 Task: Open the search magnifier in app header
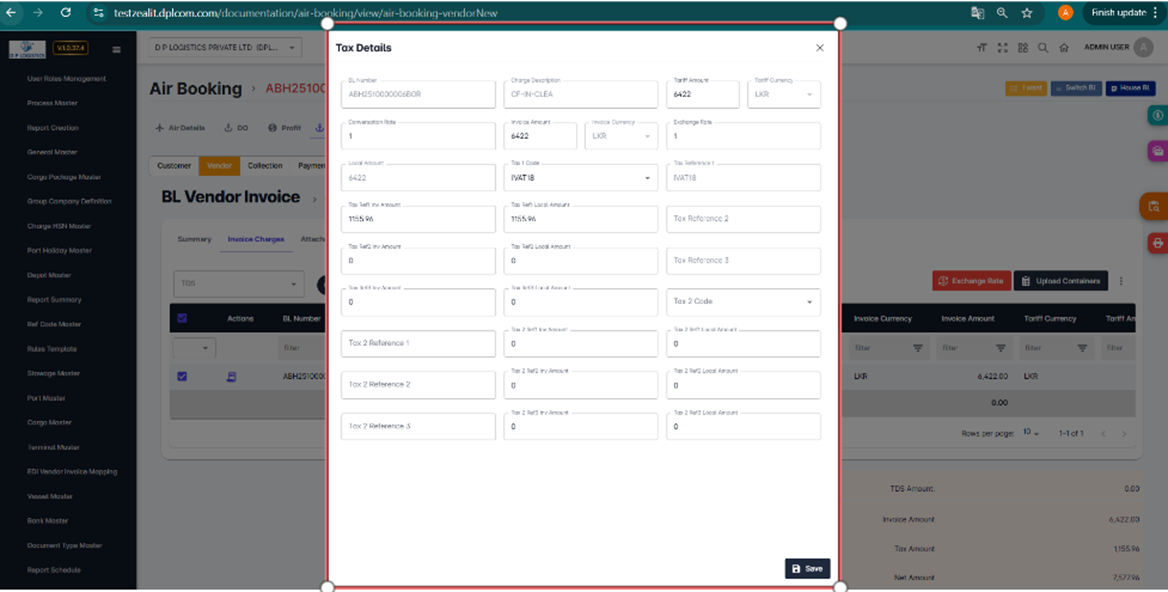point(1043,47)
